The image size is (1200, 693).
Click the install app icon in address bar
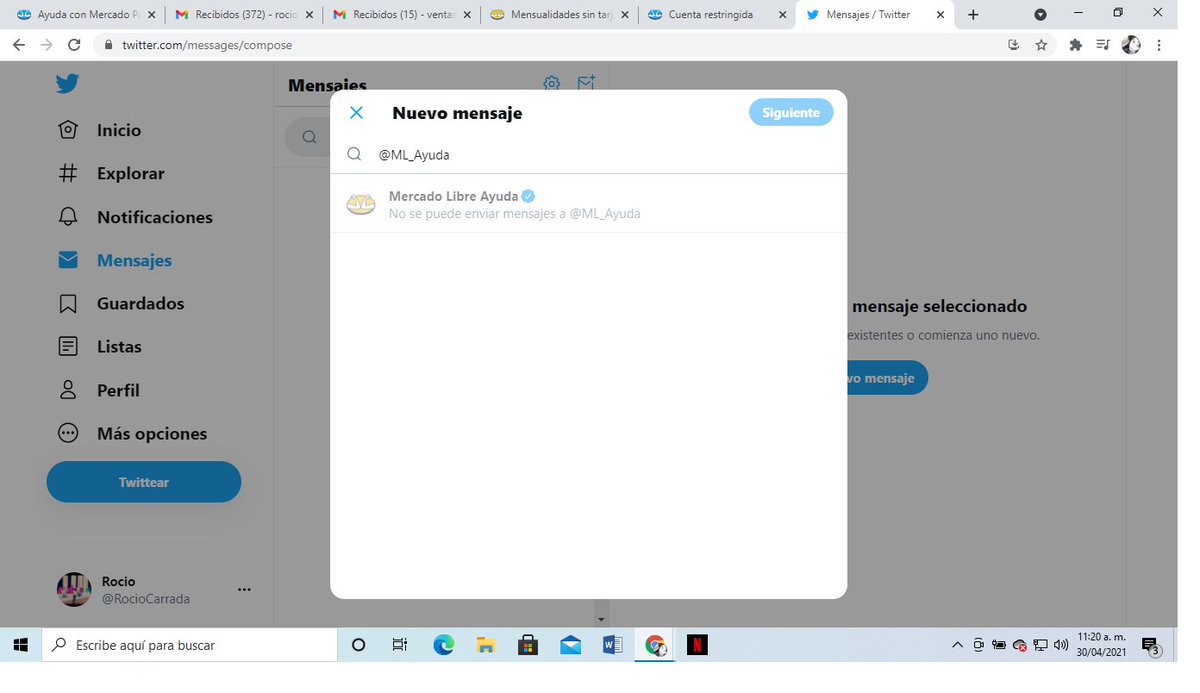(x=1014, y=45)
